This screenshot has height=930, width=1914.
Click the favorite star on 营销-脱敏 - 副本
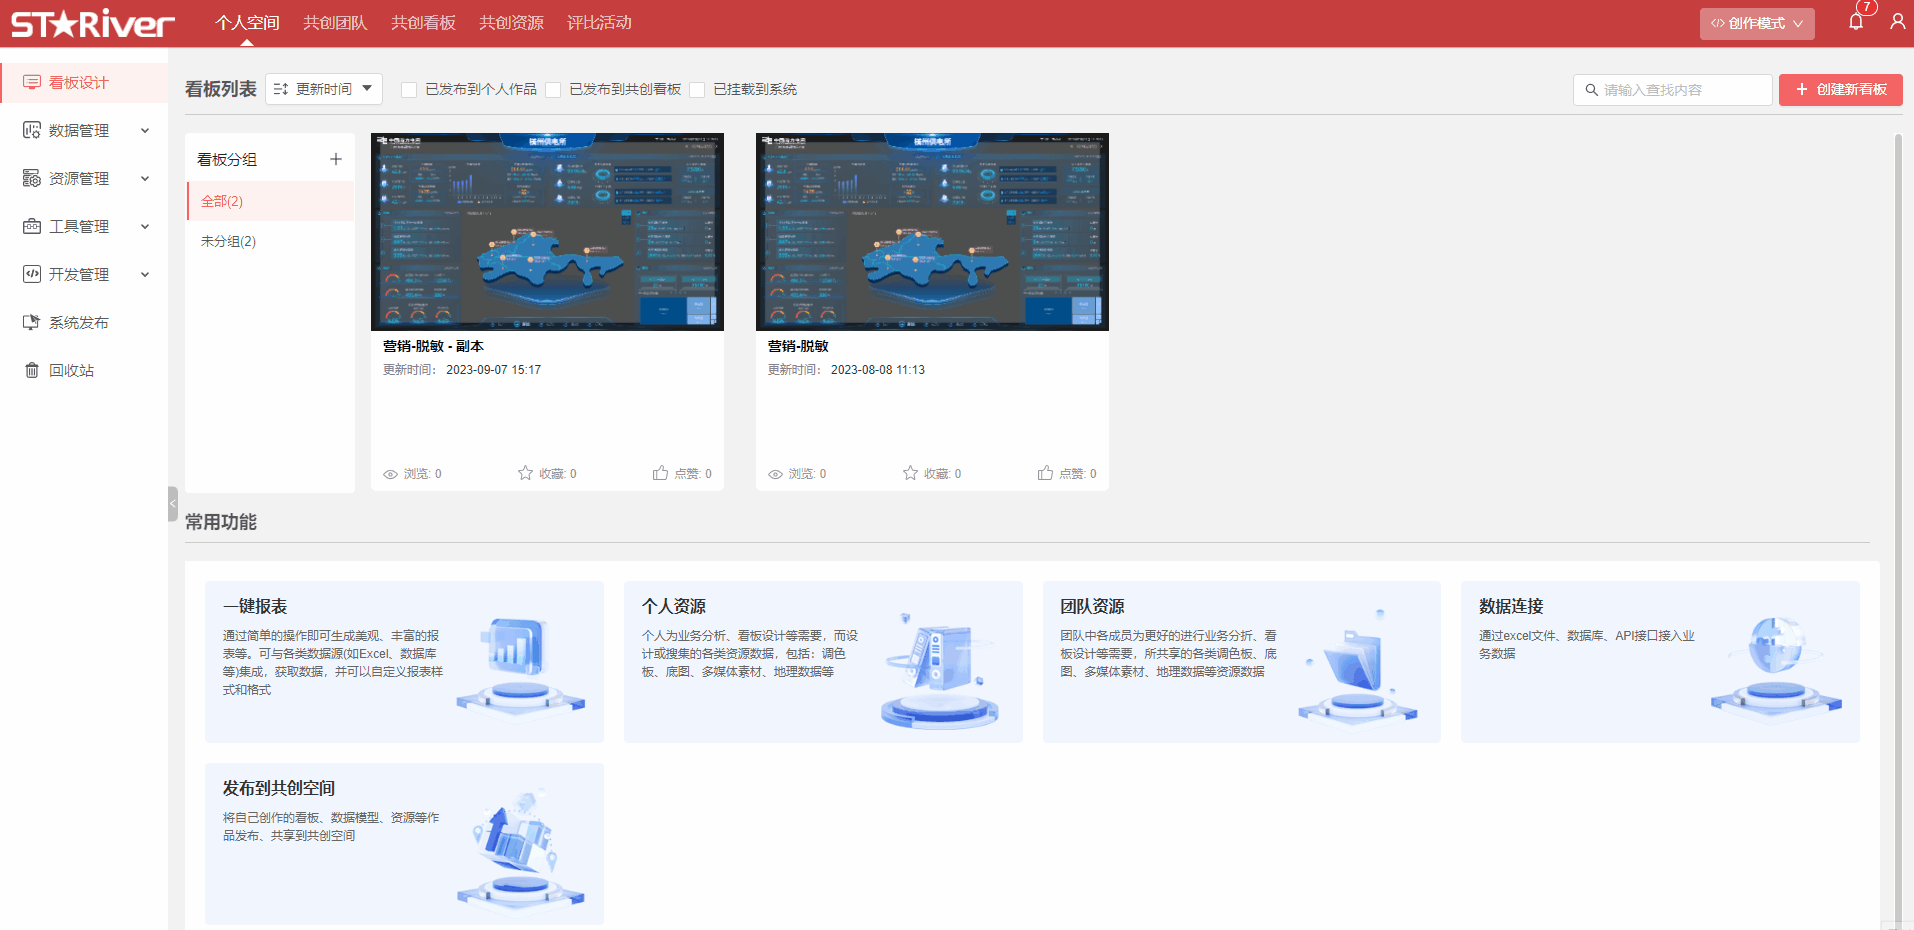pos(525,473)
